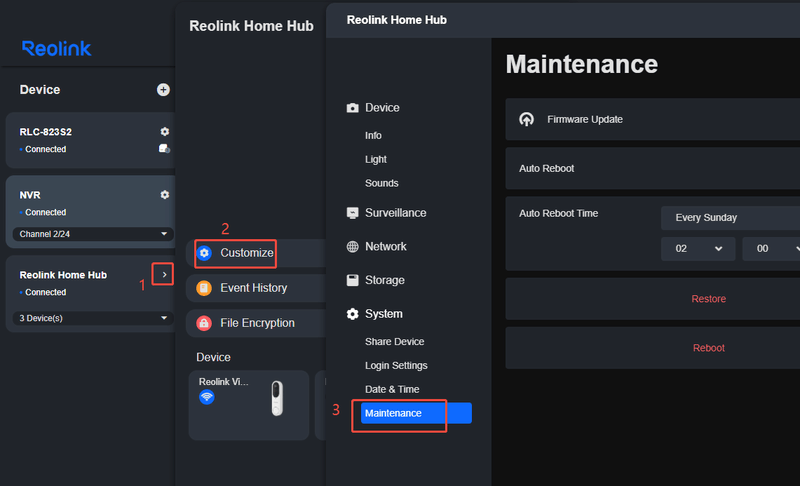Screen dimensions: 800x486
Task: Click the Reolink logo
Action: pyautogui.click(x=57, y=48)
